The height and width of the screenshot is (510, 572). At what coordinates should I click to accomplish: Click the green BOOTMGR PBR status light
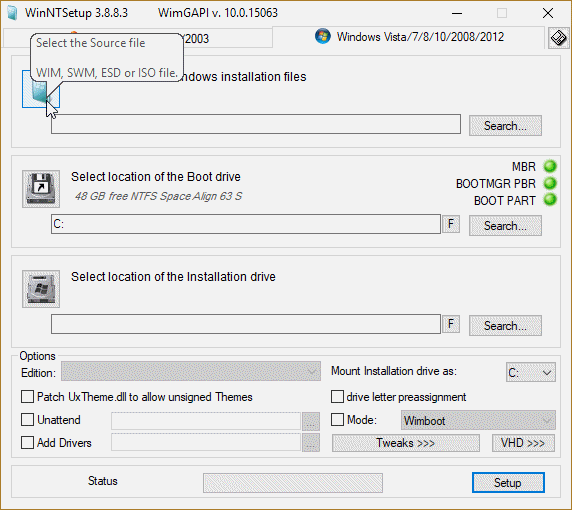pyautogui.click(x=550, y=183)
